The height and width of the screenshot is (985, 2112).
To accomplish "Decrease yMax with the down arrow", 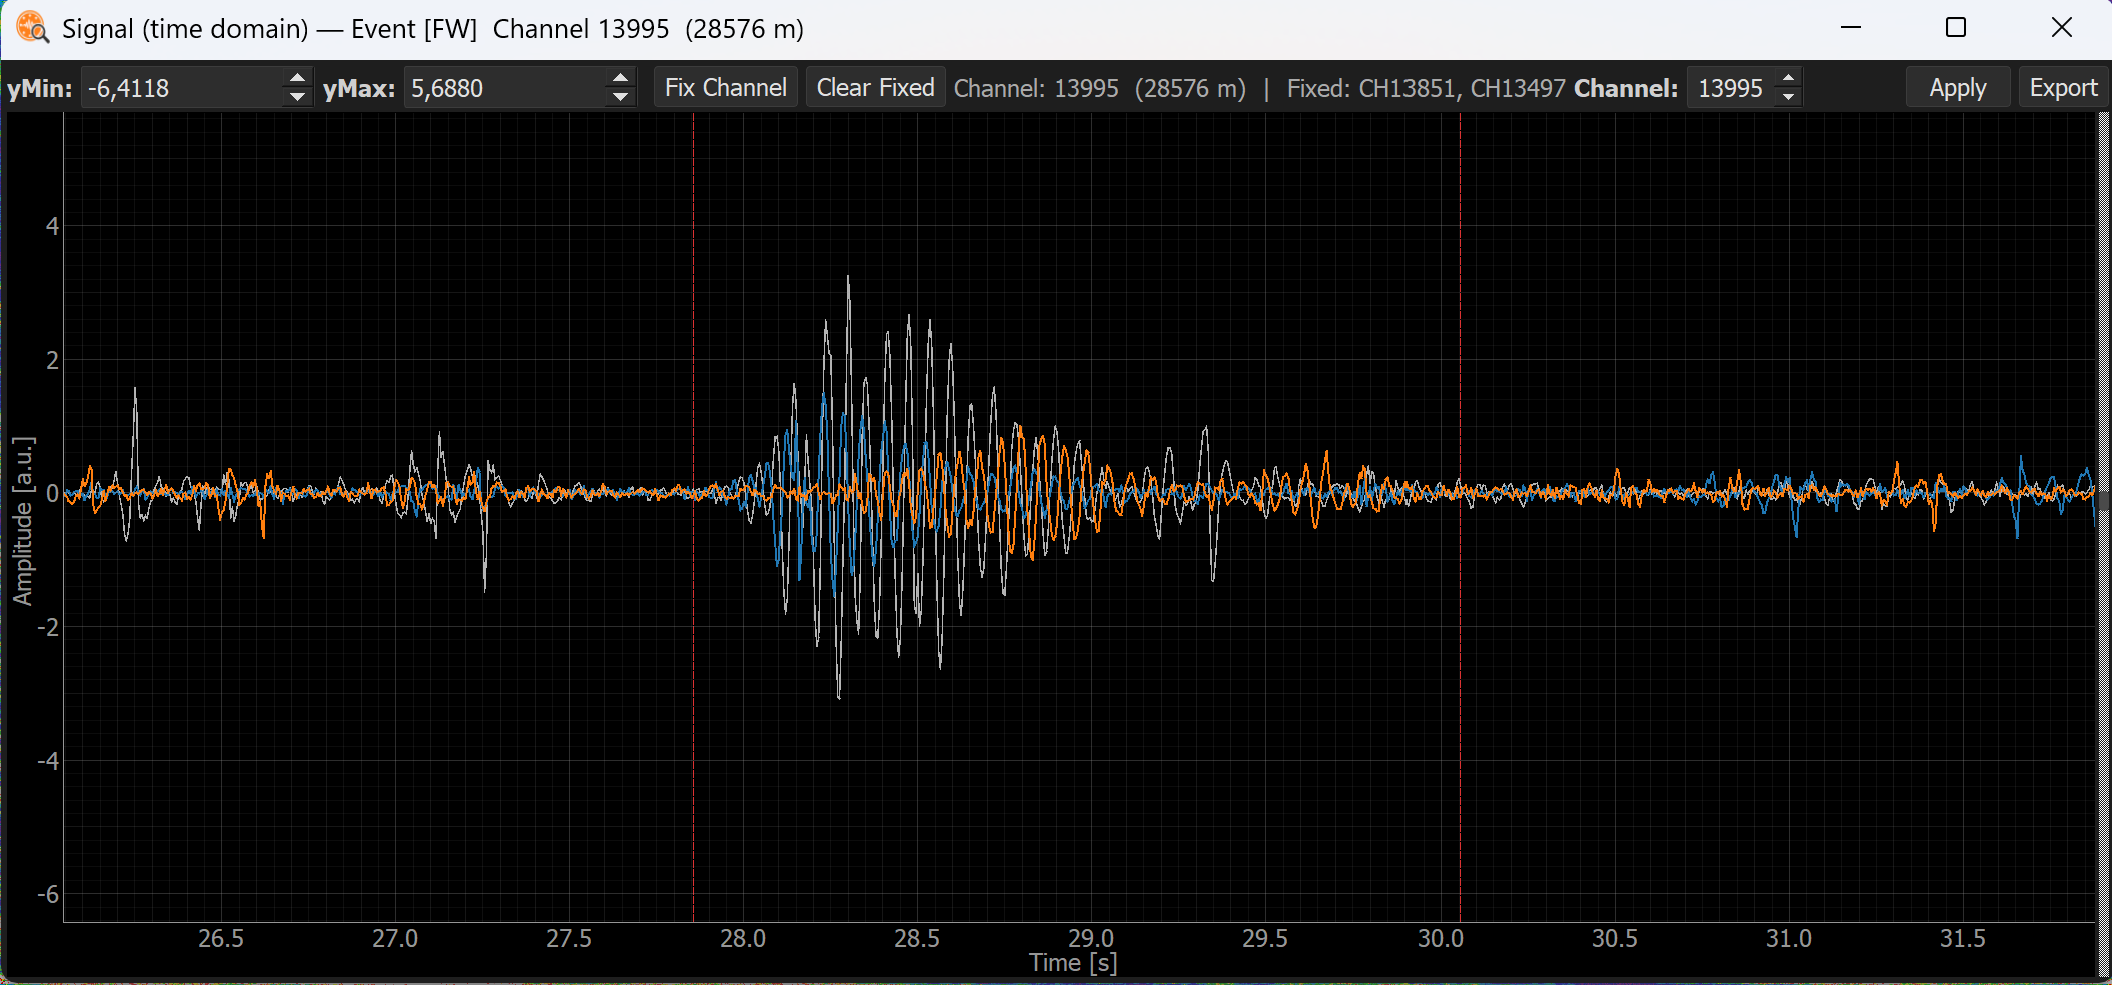I will click(620, 98).
